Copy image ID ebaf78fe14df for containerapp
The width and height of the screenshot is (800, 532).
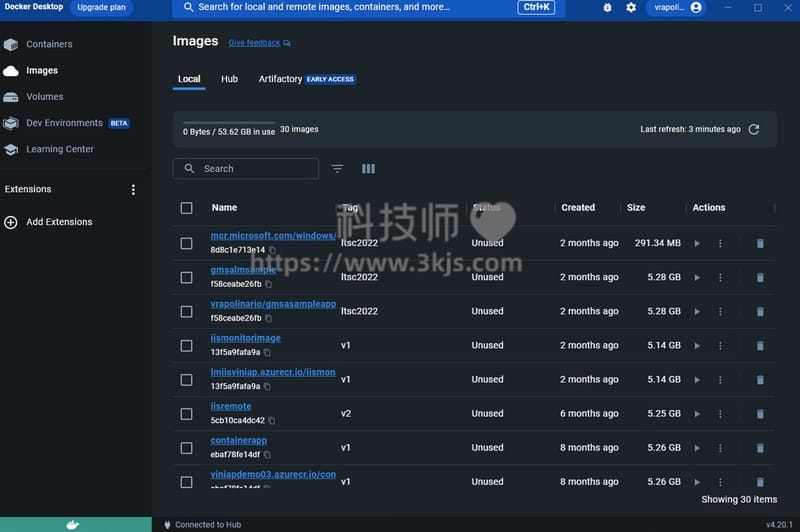coord(267,454)
